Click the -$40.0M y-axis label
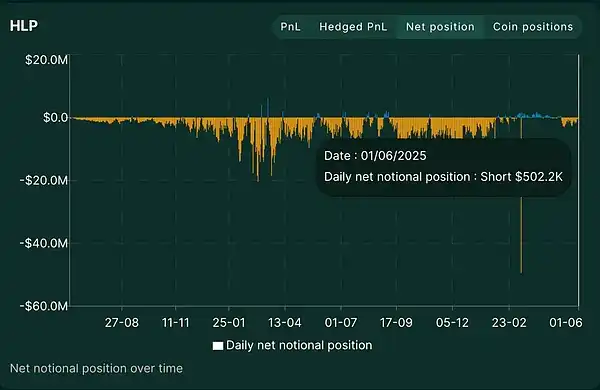Screen dimensions: 600x390 pyautogui.click(x=44, y=243)
